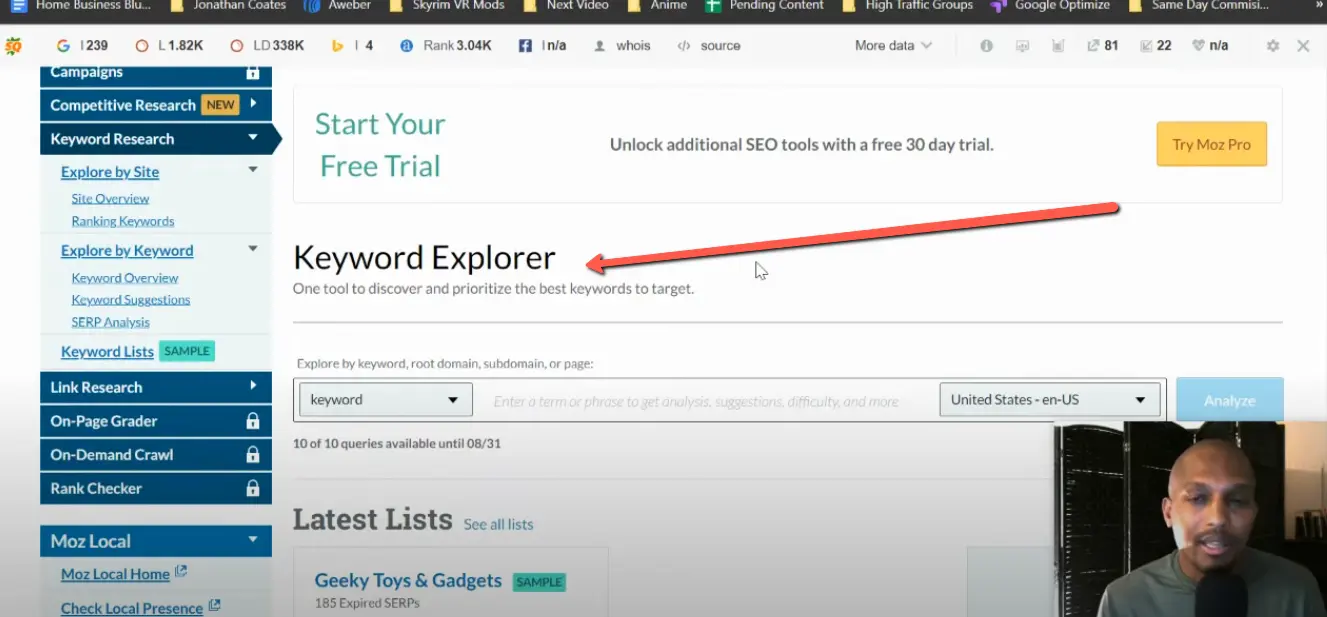Click the SEOquake logo icon
The height and width of the screenshot is (617, 1327).
click(x=15, y=45)
